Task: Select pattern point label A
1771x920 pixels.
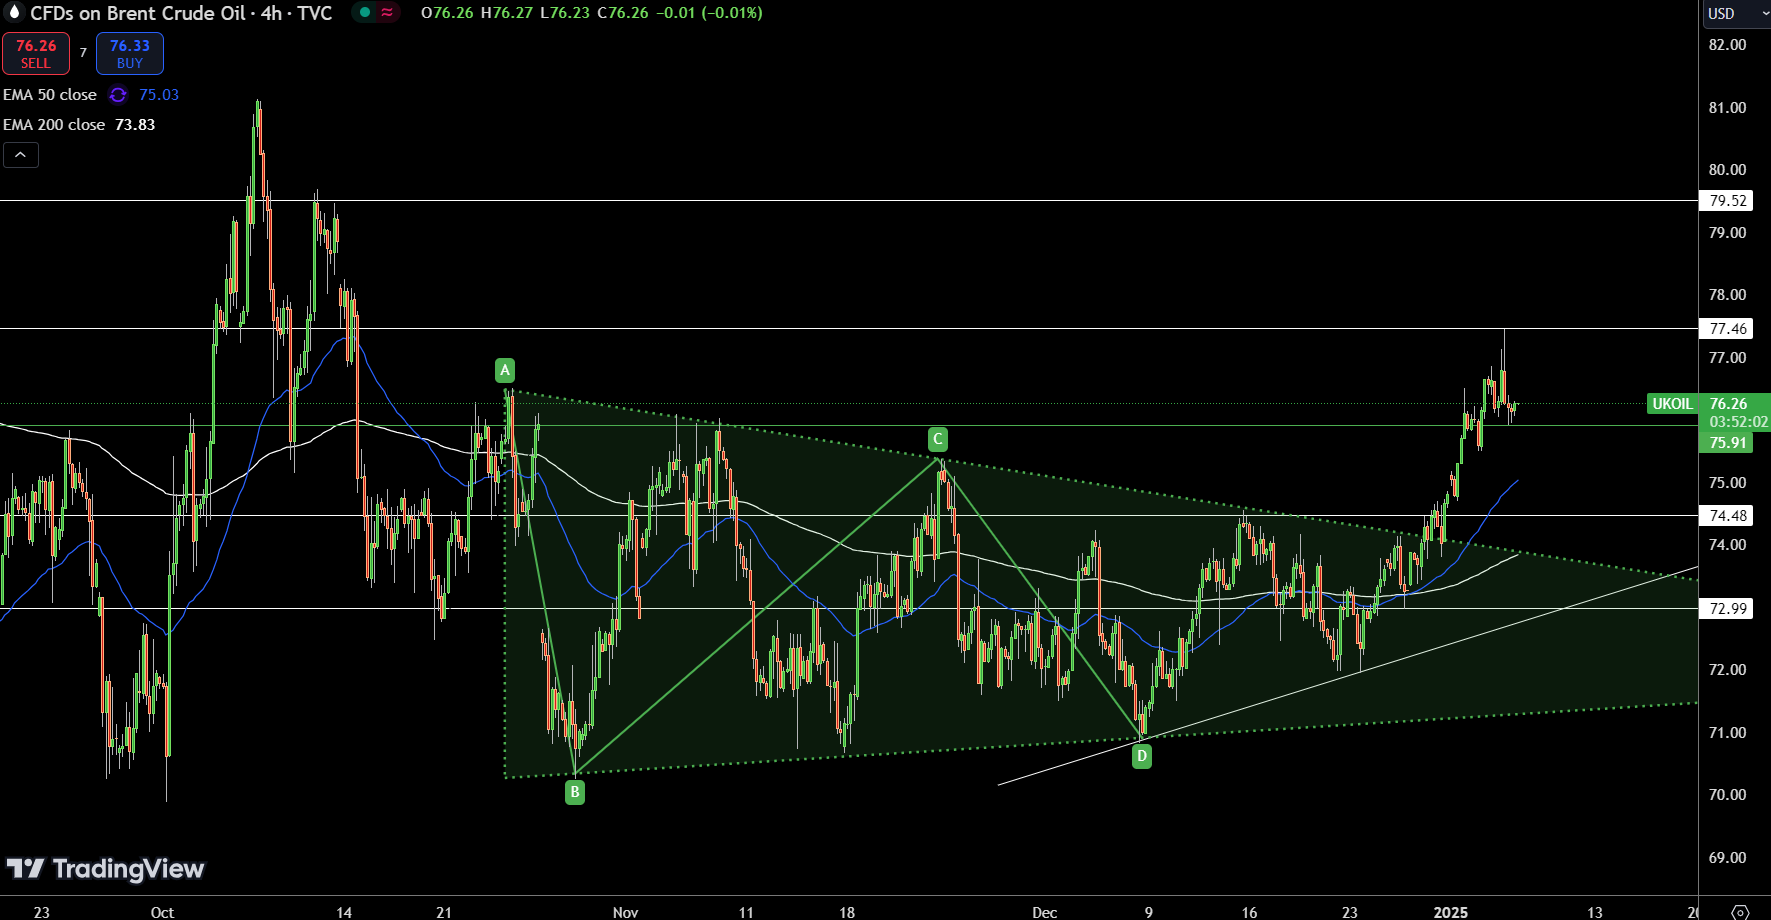Action: [505, 371]
